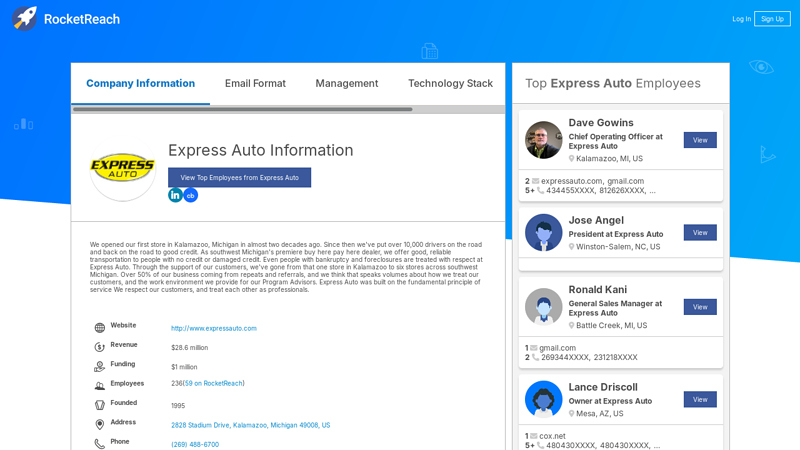
Task: Click Ronald Kani's phone icon
Action: pos(535,357)
